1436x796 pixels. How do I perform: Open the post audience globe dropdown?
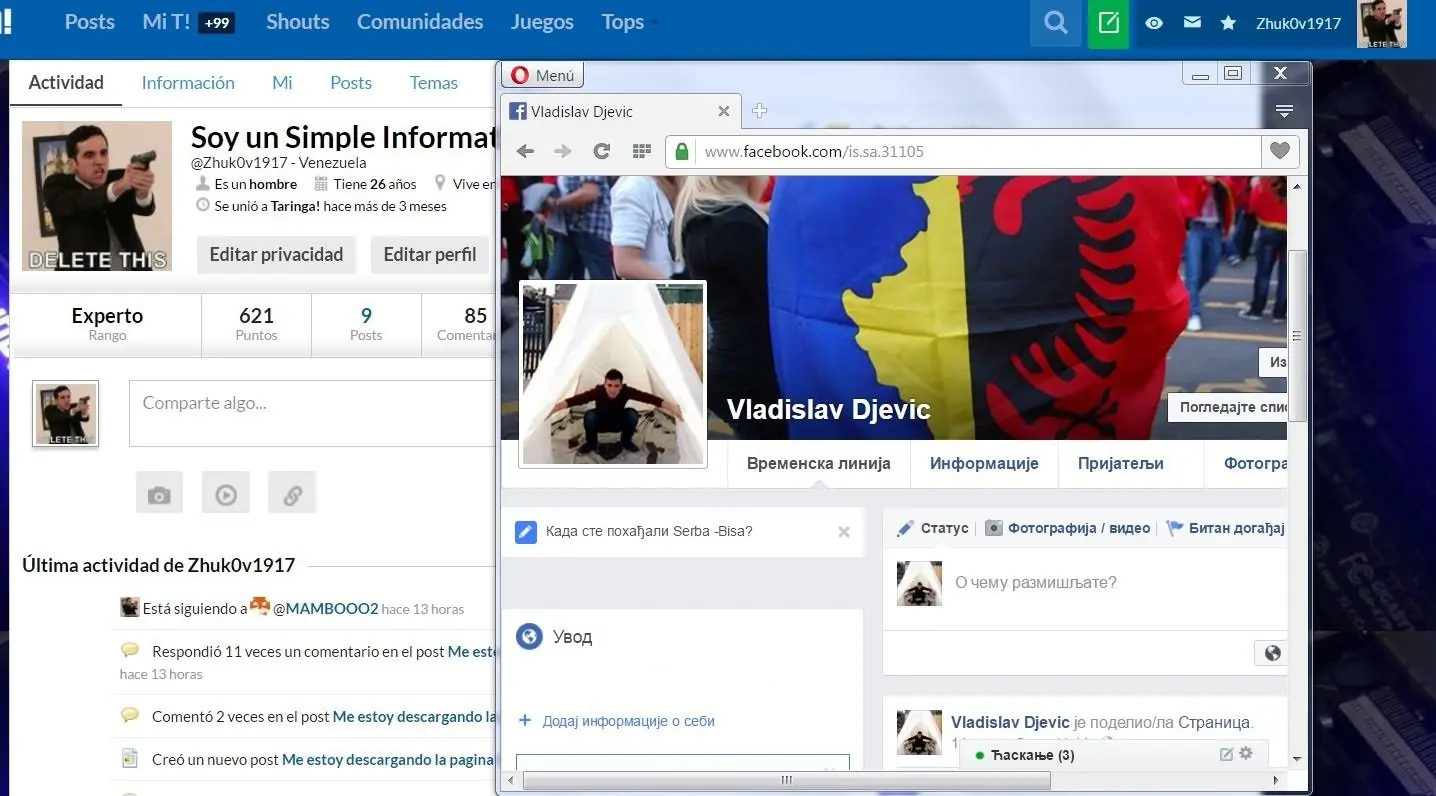tap(1271, 653)
